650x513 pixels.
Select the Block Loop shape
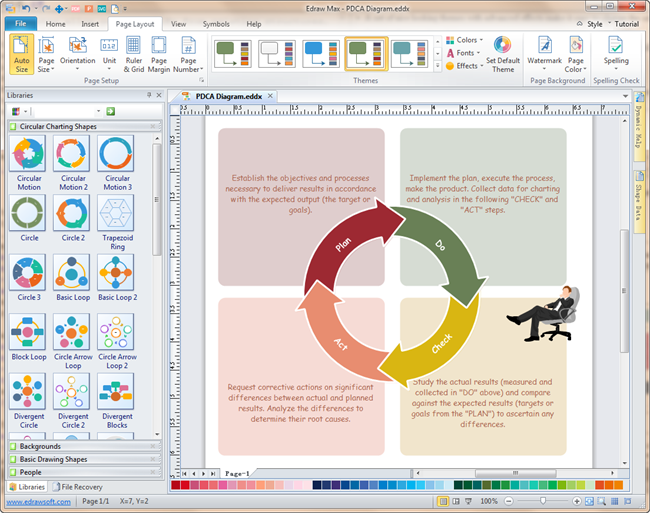[29, 338]
